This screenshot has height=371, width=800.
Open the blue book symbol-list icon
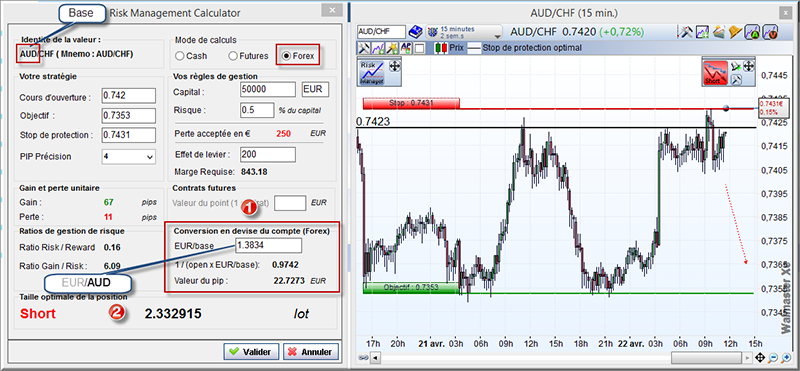[416, 32]
